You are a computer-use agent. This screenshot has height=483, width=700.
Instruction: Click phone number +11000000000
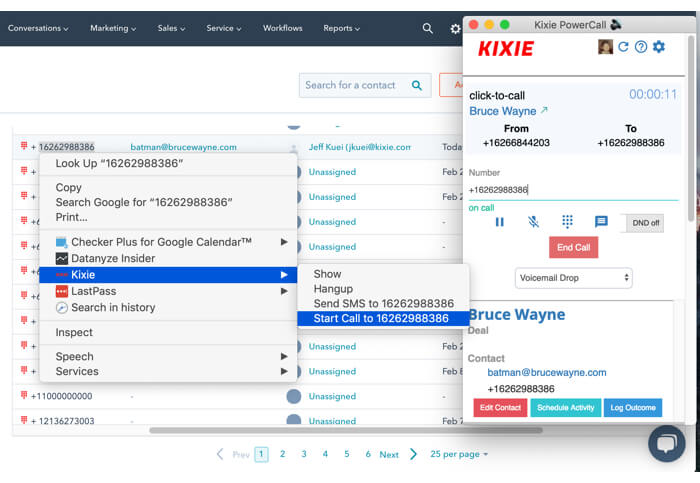[61, 396]
